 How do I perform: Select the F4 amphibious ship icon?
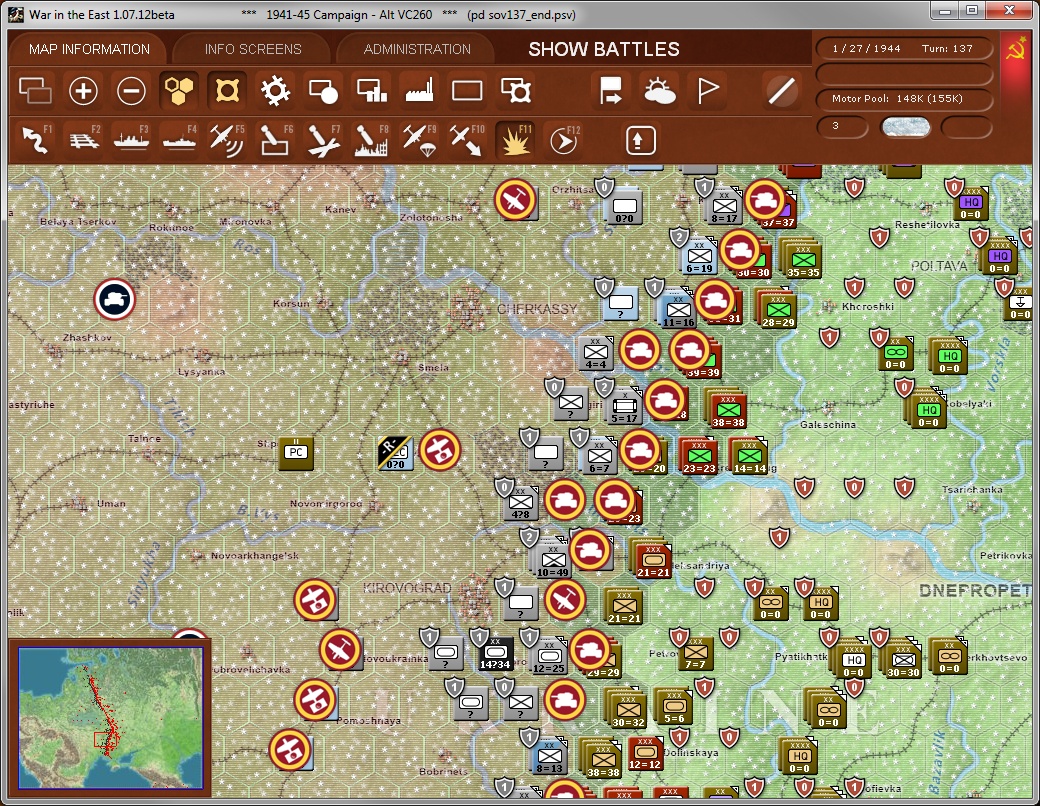[179, 140]
